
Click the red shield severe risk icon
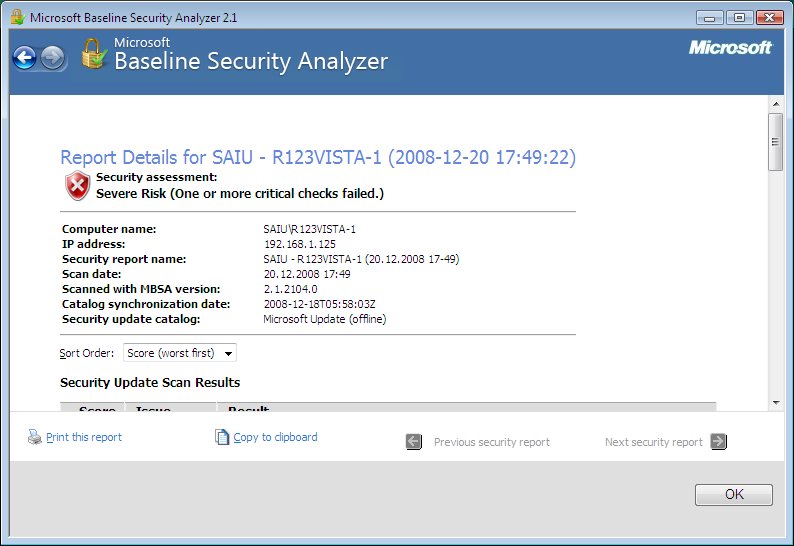(x=77, y=185)
